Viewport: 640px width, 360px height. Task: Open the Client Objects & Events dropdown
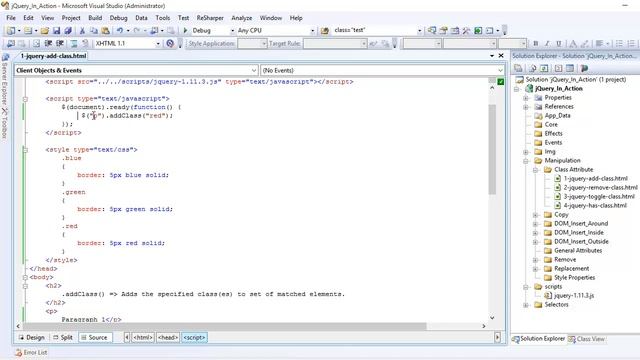(x=253, y=70)
